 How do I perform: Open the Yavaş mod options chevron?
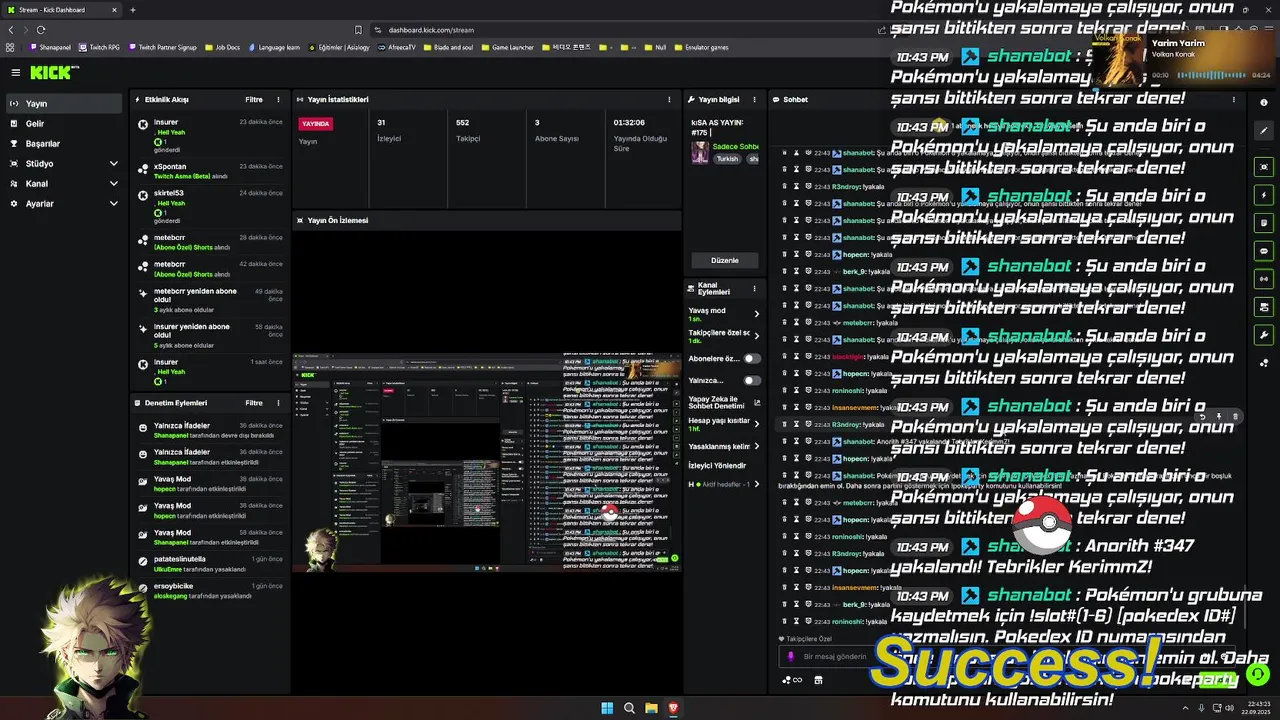(x=756, y=314)
